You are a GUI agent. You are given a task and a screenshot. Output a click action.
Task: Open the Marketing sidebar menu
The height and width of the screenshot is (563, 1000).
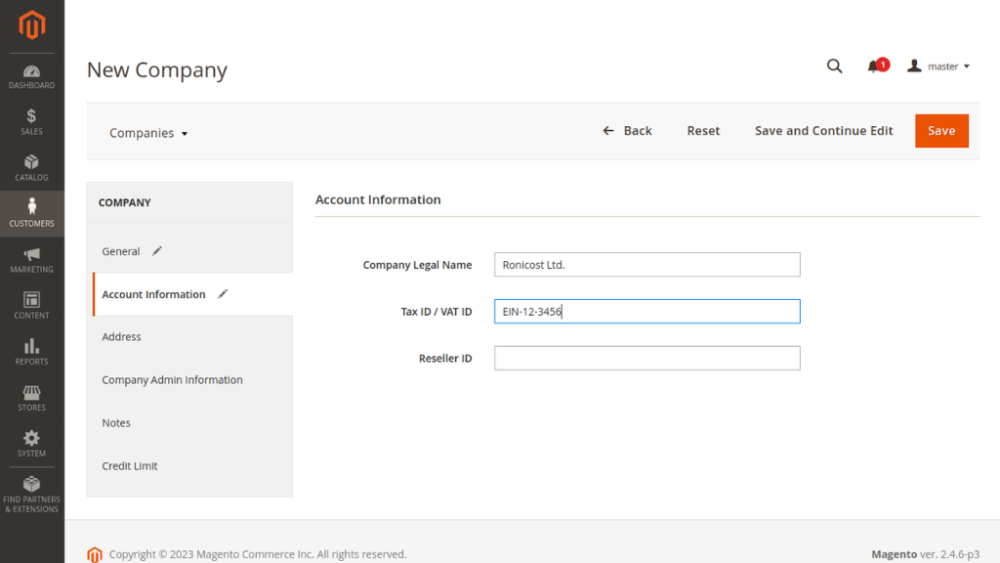[32, 260]
